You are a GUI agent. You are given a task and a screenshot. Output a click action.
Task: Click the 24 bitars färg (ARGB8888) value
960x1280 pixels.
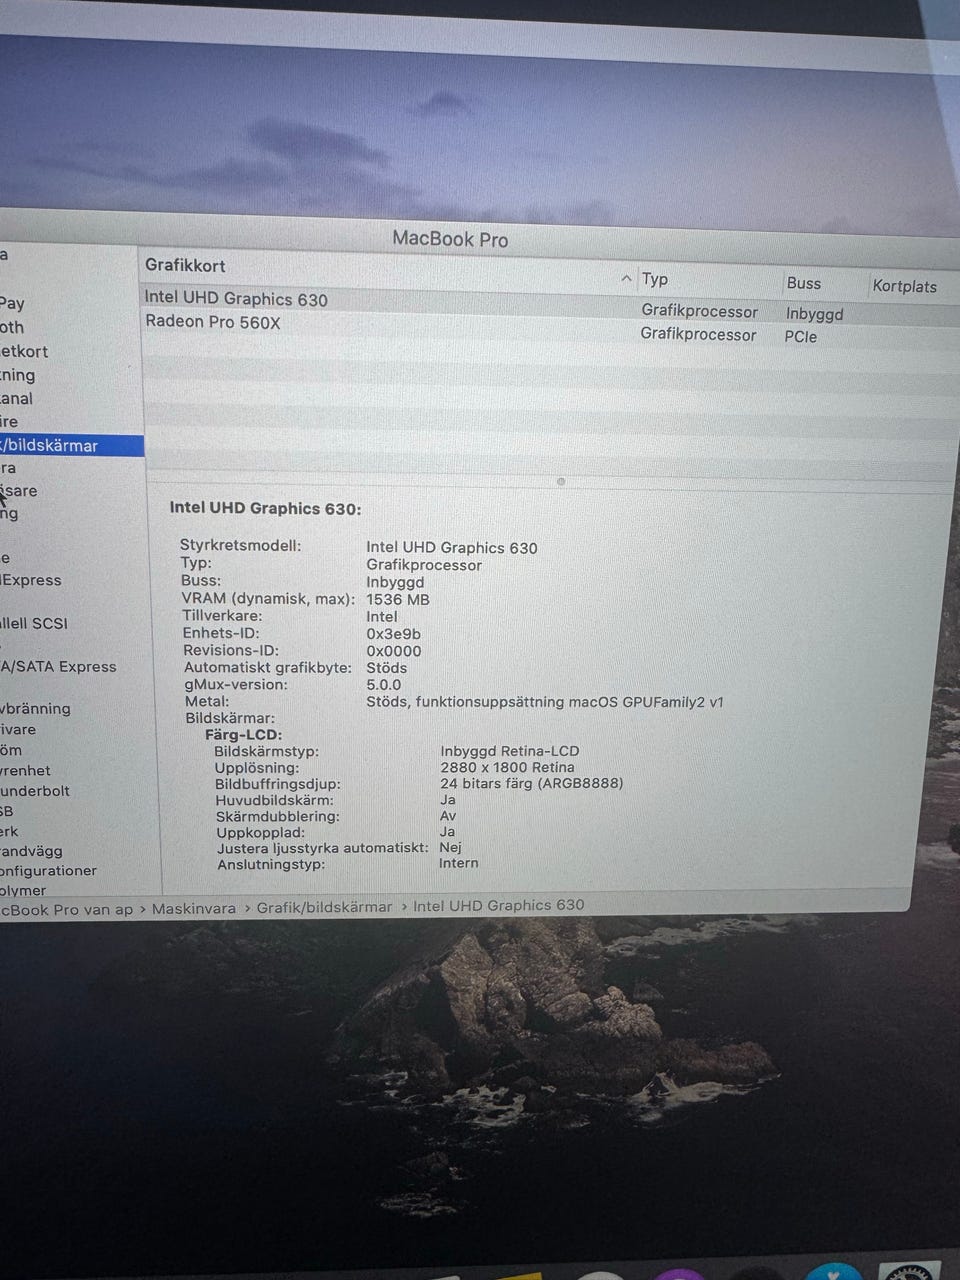[x=532, y=783]
